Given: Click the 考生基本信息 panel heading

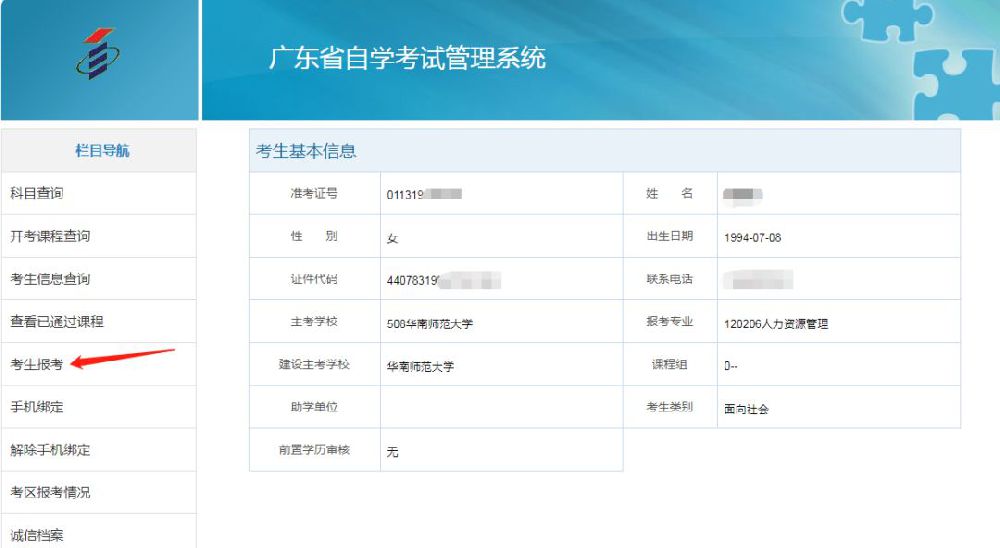Looking at the screenshot, I should (306, 151).
